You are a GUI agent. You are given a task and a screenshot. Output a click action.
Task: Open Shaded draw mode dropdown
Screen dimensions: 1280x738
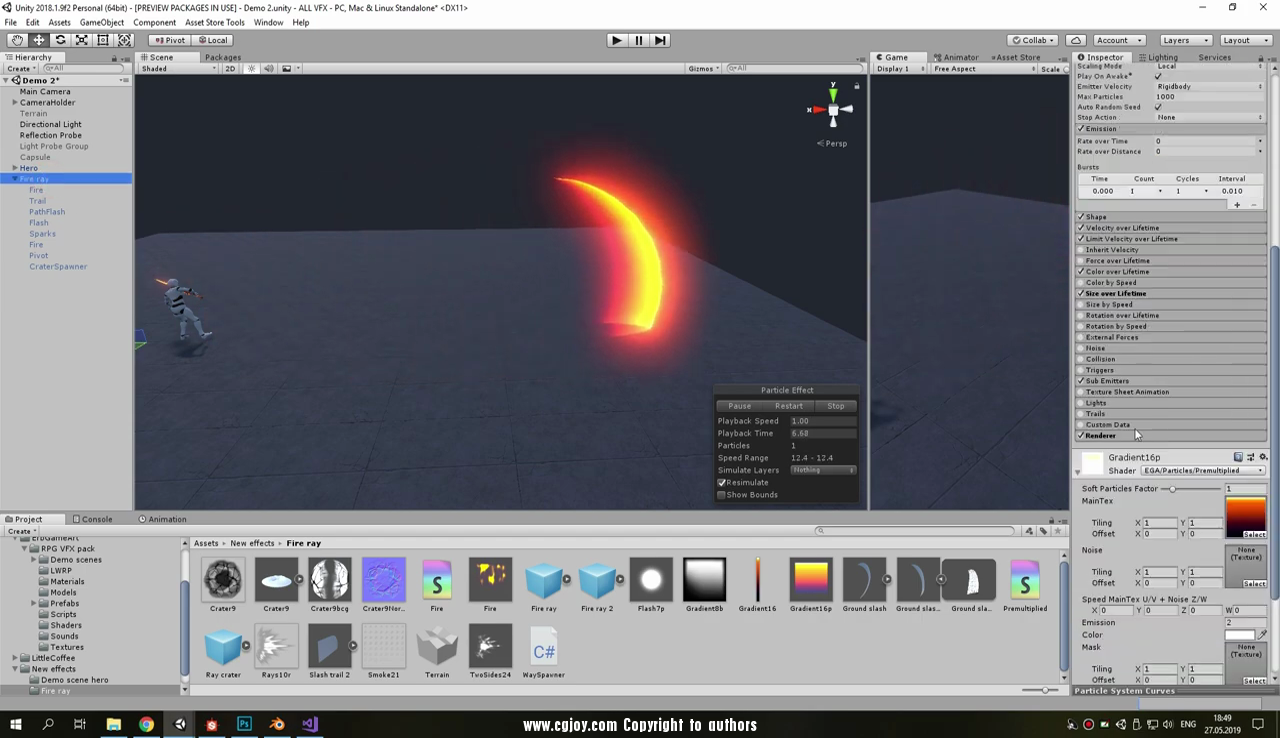tap(178, 68)
